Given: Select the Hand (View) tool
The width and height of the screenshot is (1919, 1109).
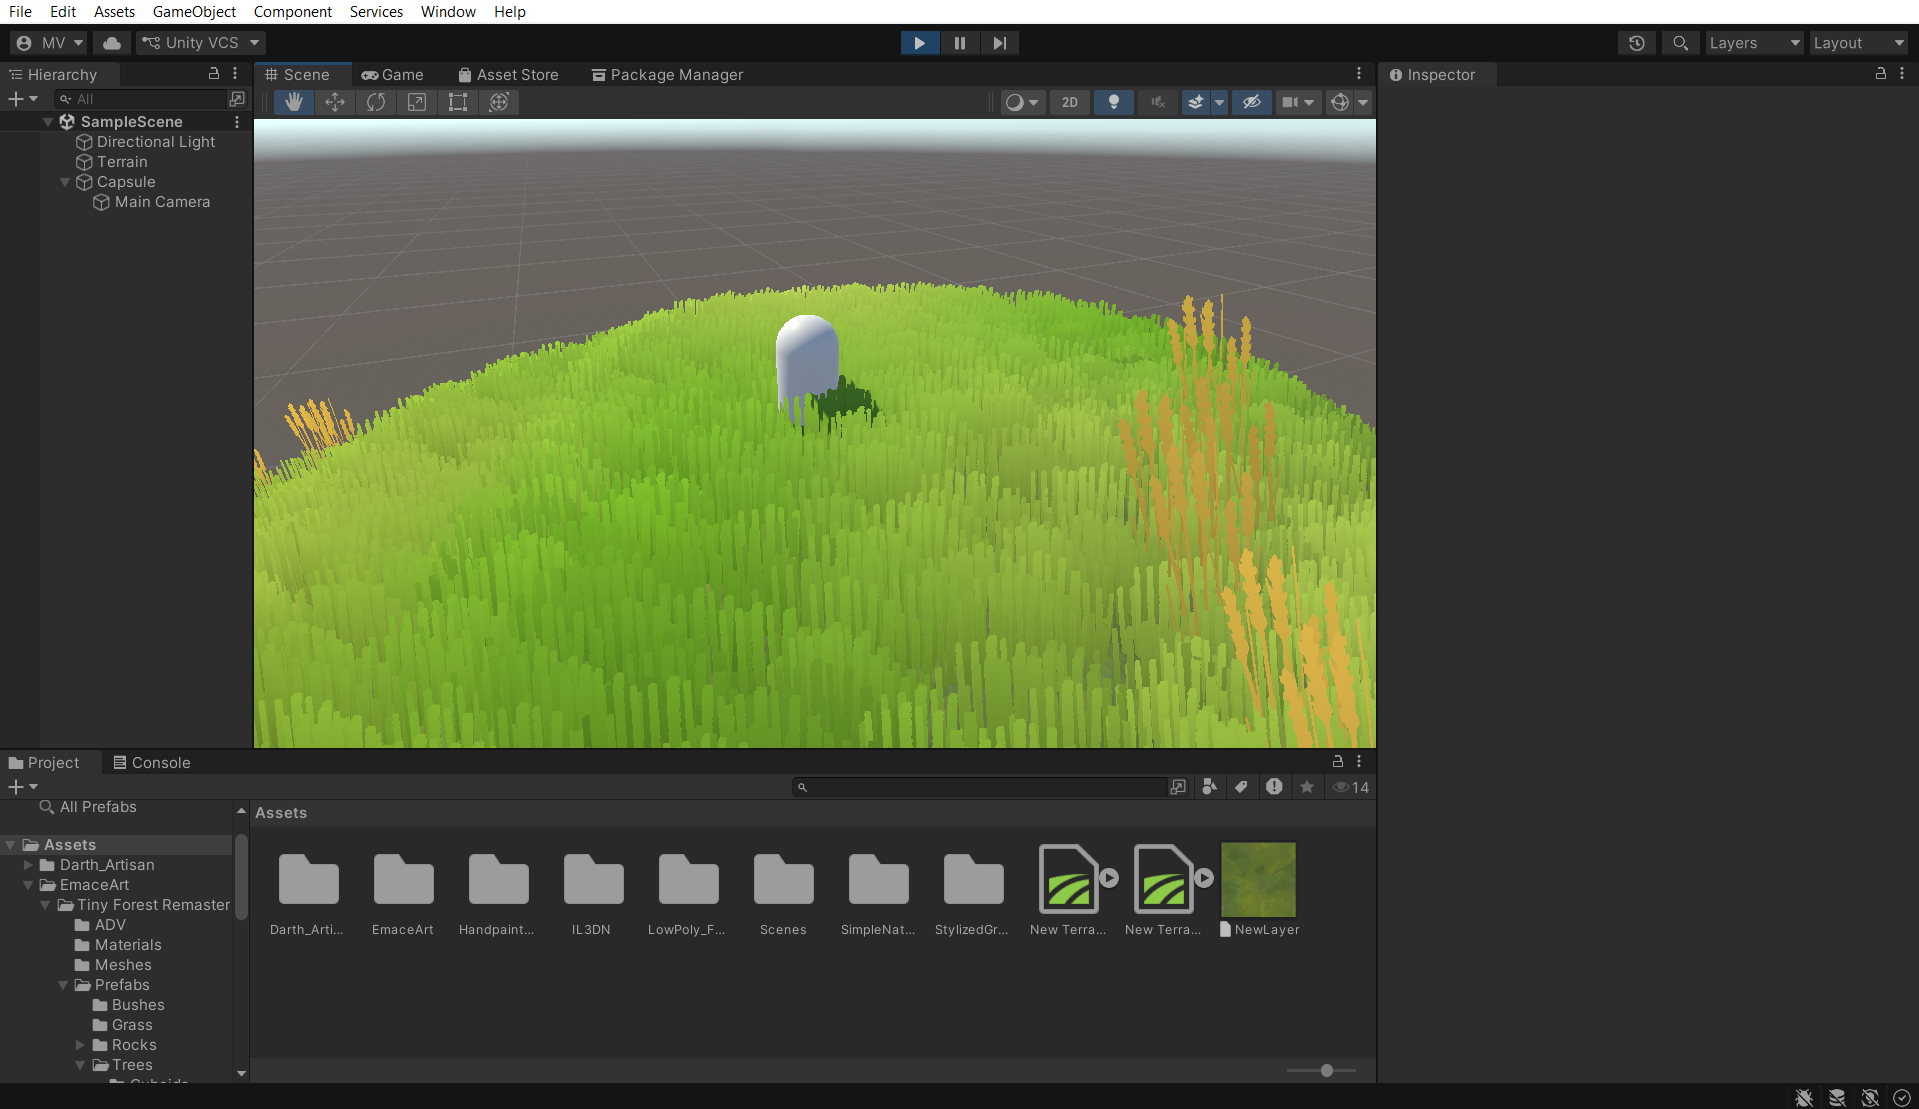Looking at the screenshot, I should [294, 102].
